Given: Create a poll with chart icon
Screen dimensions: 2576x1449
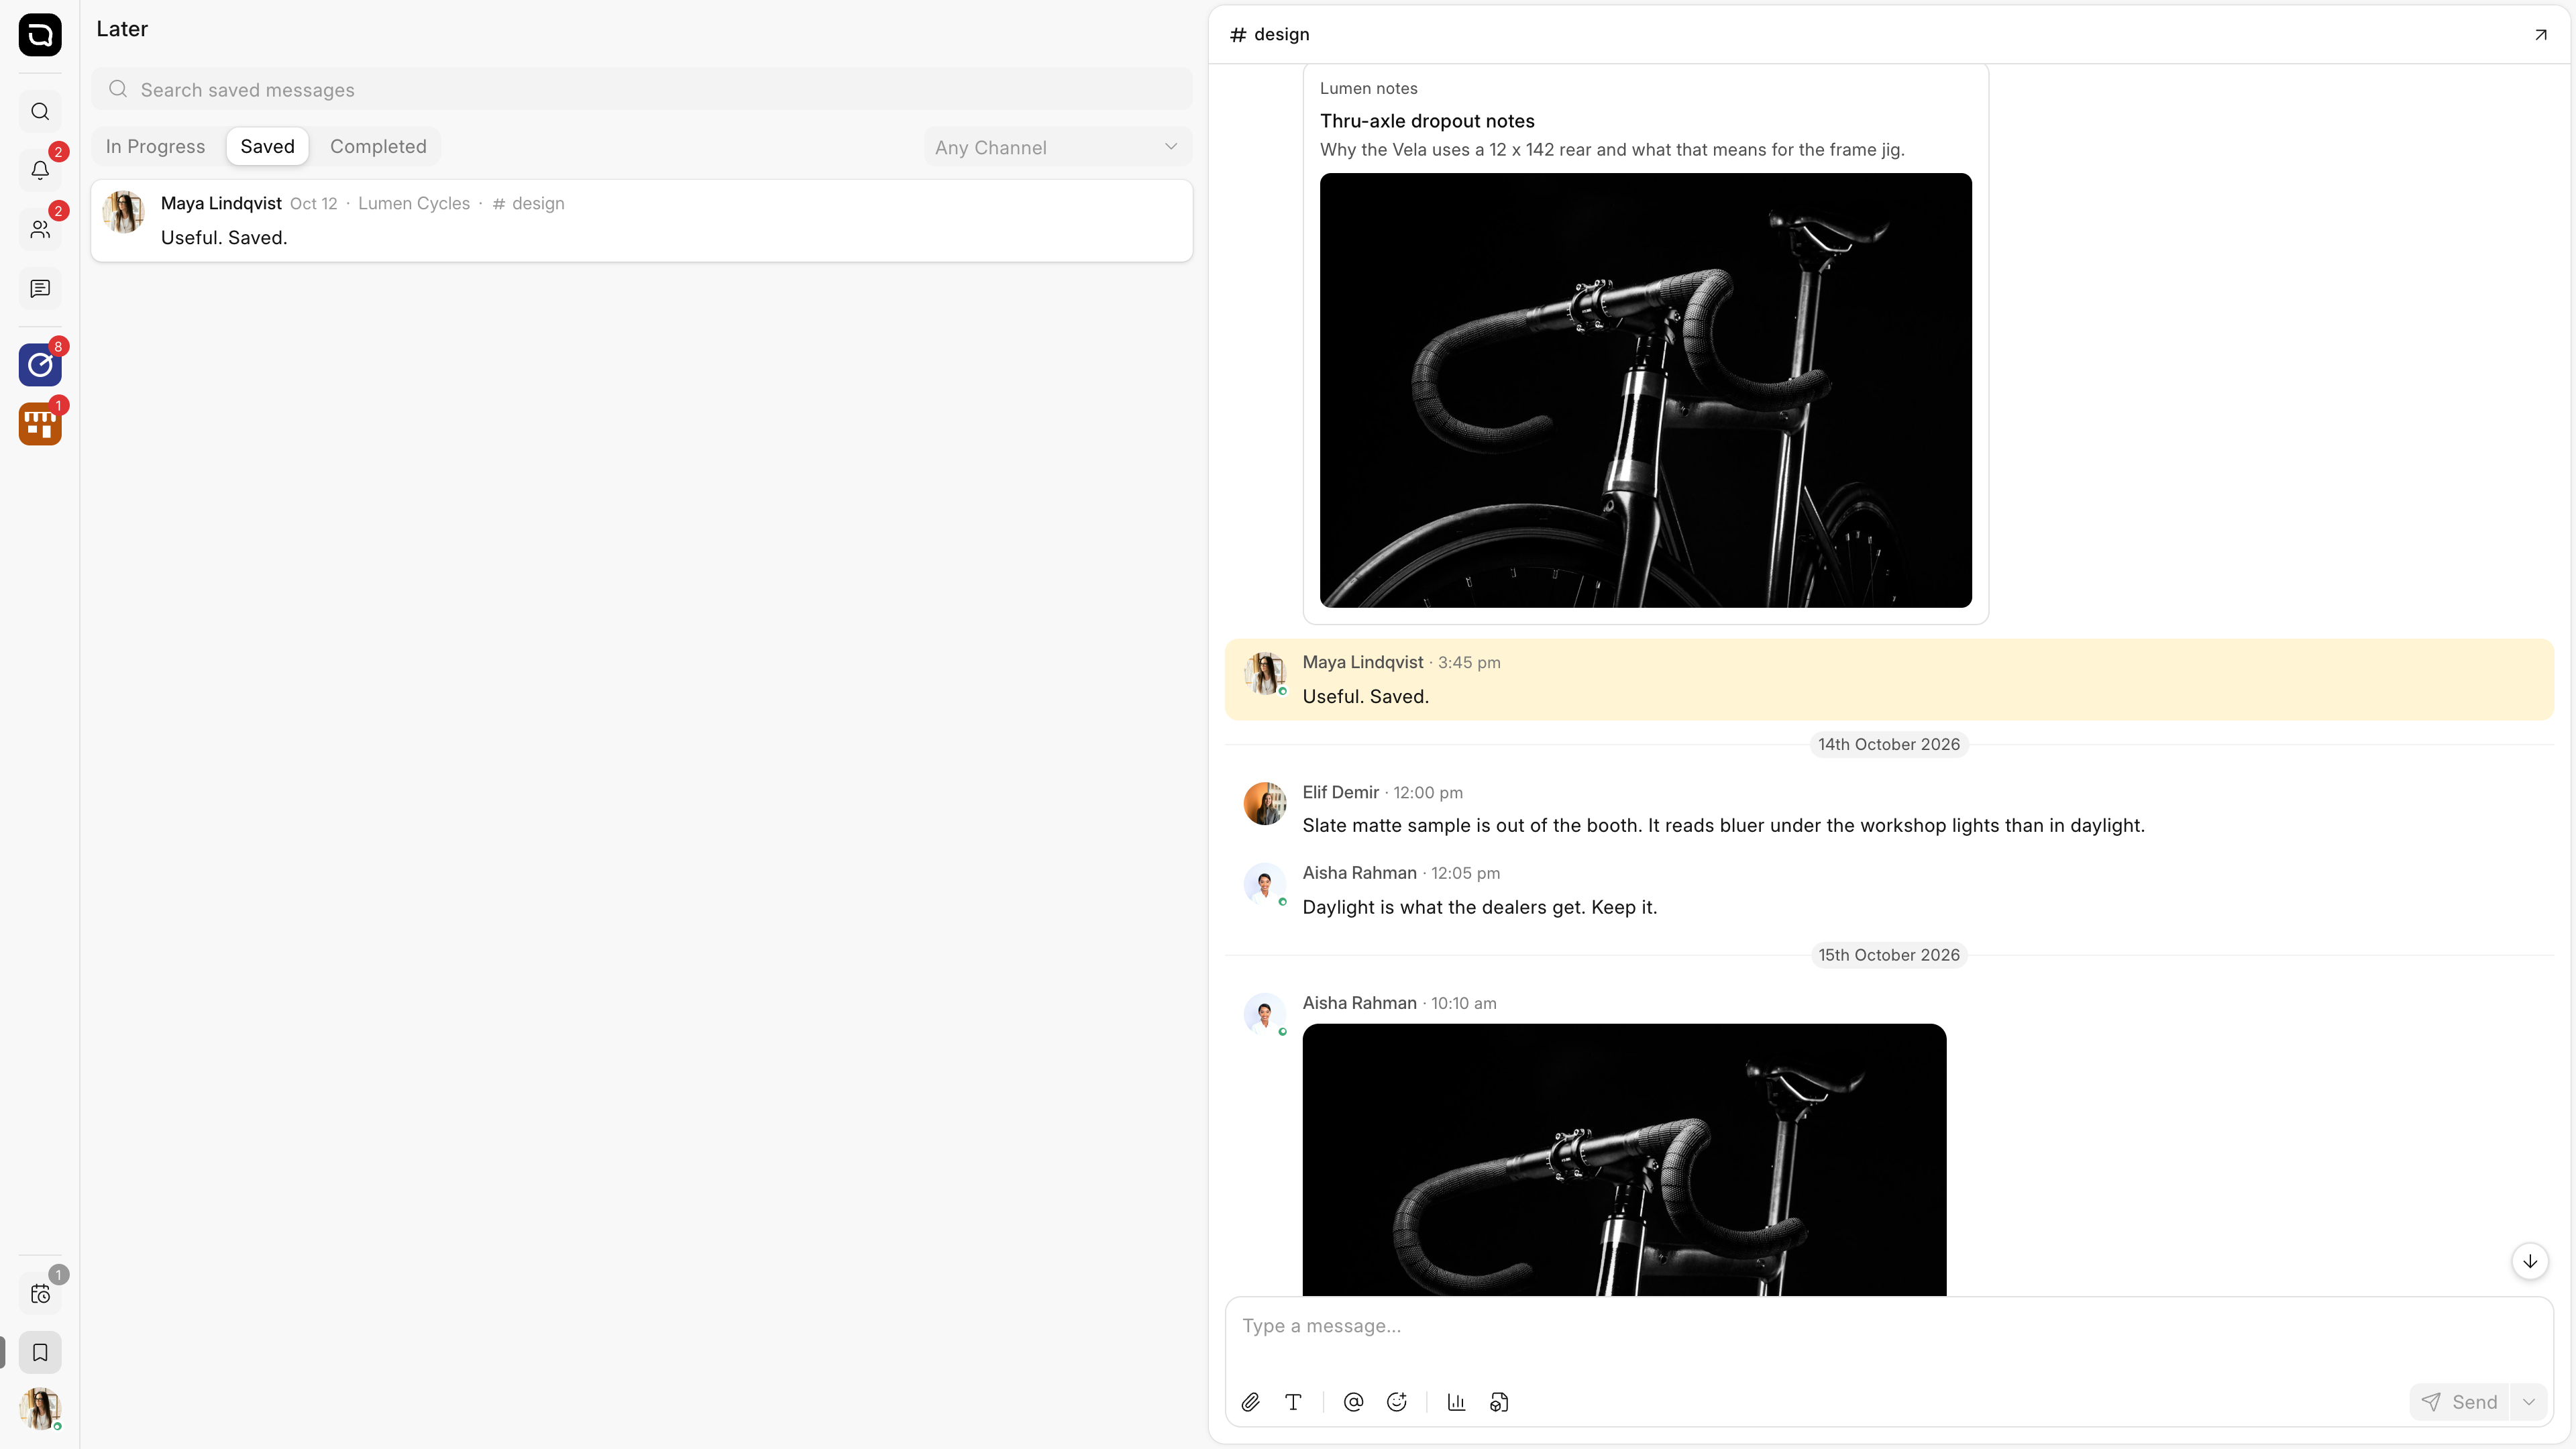Looking at the screenshot, I should (1456, 1403).
